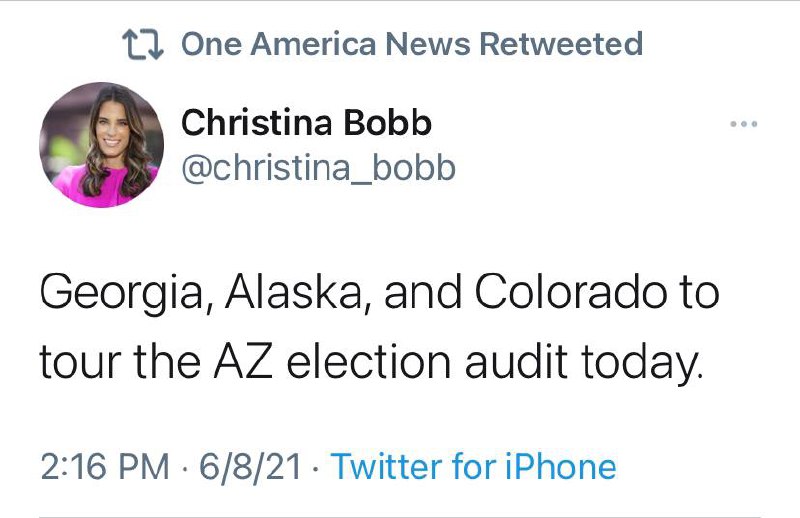Open the Twitter for iPhone source link
800x518 pixels.
click(x=473, y=466)
